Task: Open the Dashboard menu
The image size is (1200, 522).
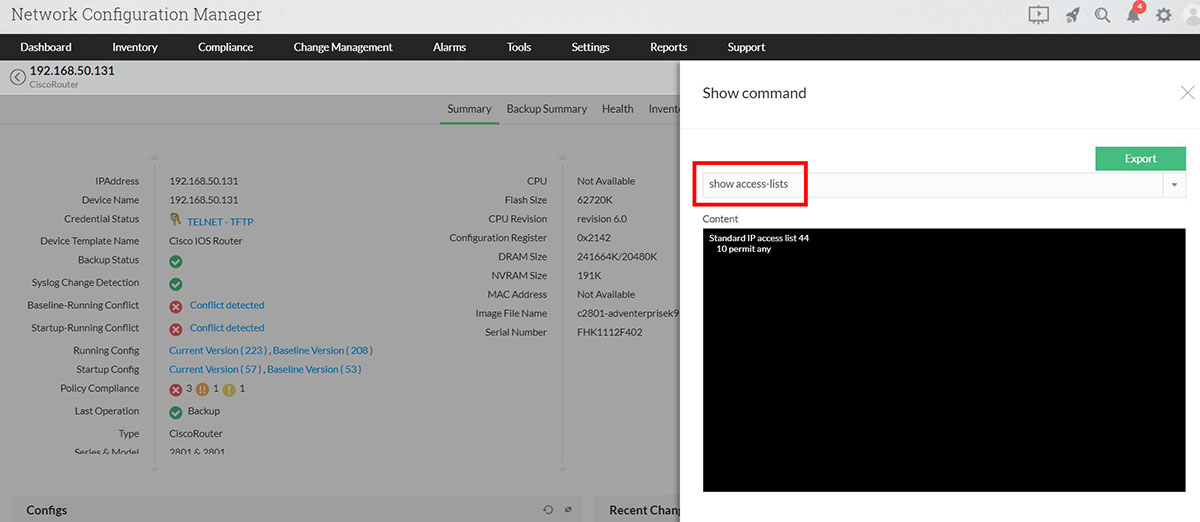Action: pos(46,47)
